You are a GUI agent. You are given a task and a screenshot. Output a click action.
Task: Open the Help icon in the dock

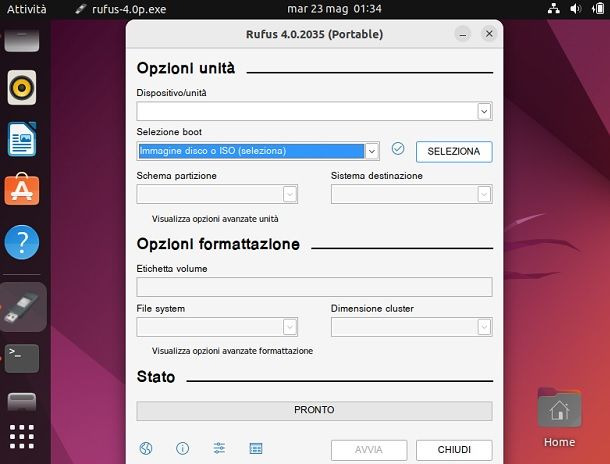click(x=22, y=242)
